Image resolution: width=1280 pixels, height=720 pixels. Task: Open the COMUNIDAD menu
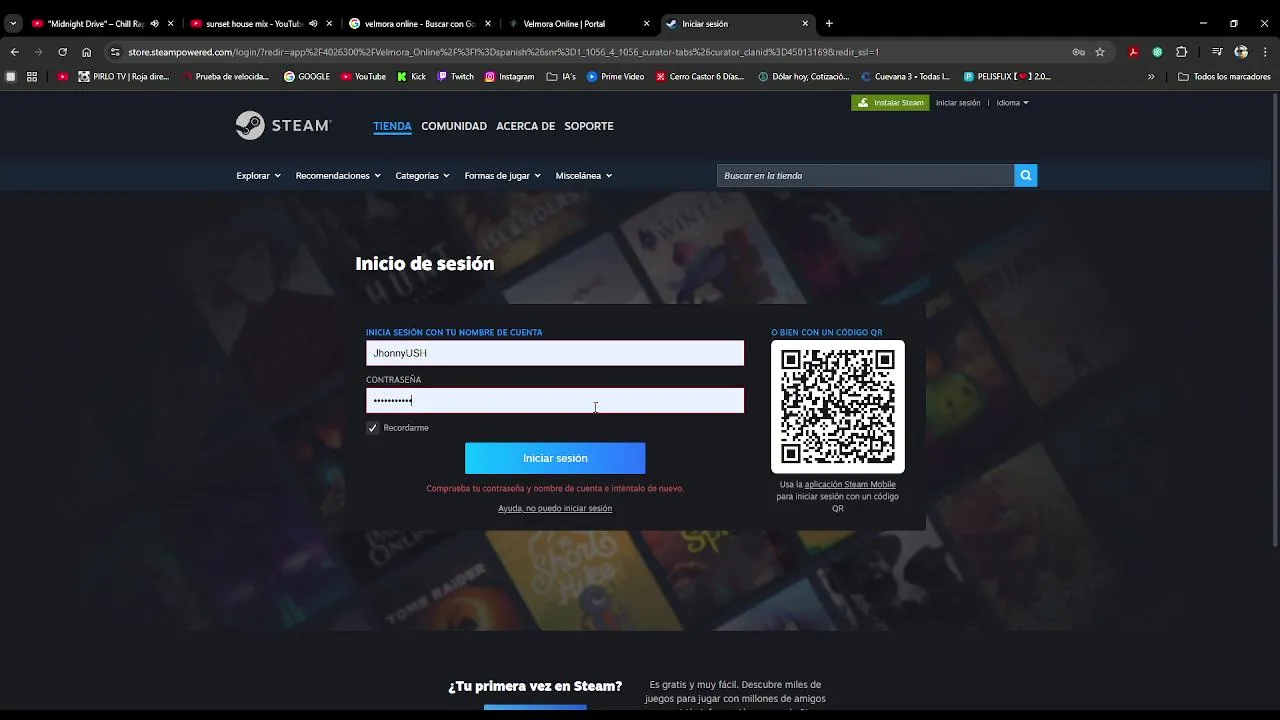pyautogui.click(x=454, y=126)
